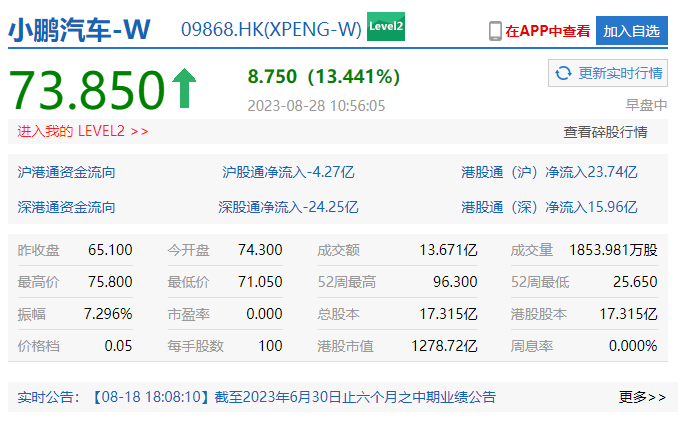
Task: Click 52周最高 value 96.300
Action: click(x=455, y=282)
